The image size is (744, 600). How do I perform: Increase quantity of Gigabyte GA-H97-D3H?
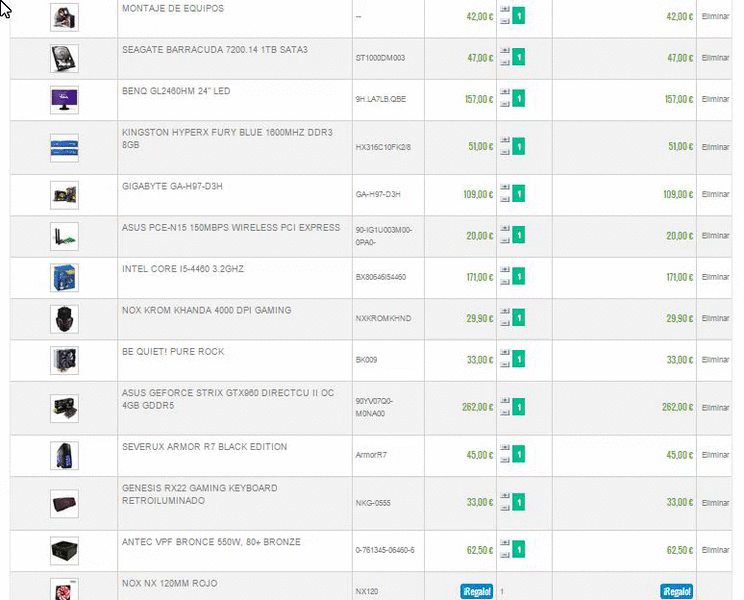(x=505, y=187)
